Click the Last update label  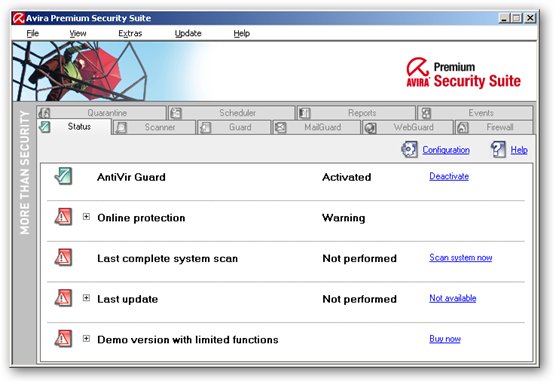128,299
